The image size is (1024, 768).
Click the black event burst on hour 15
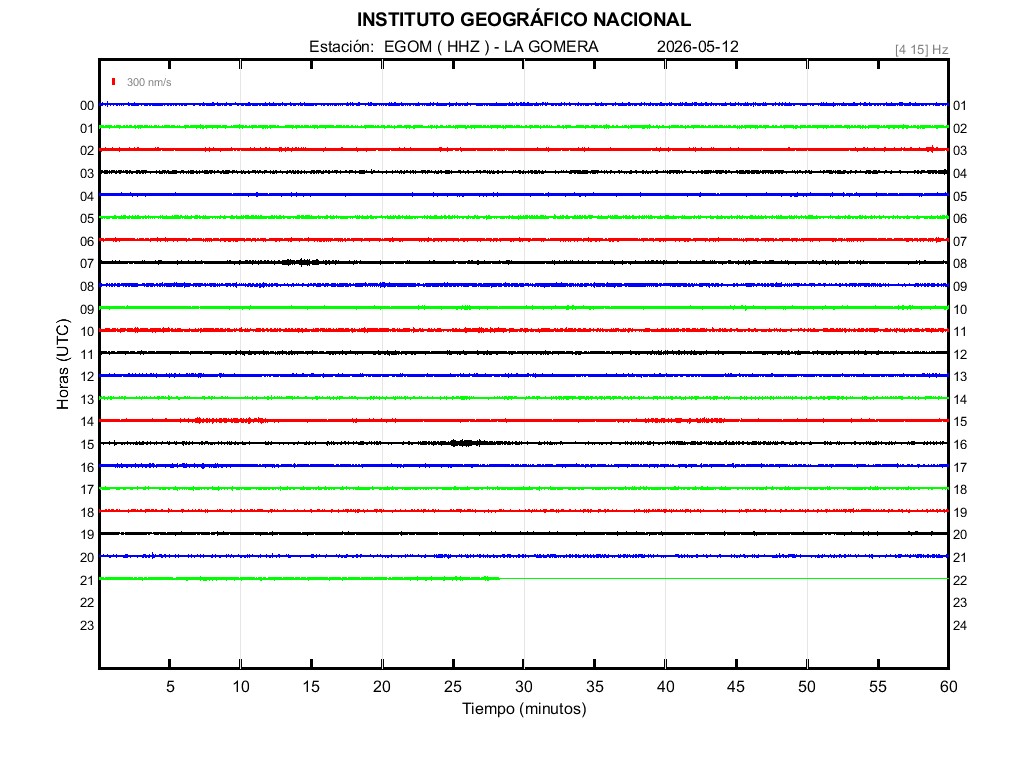pos(463,443)
